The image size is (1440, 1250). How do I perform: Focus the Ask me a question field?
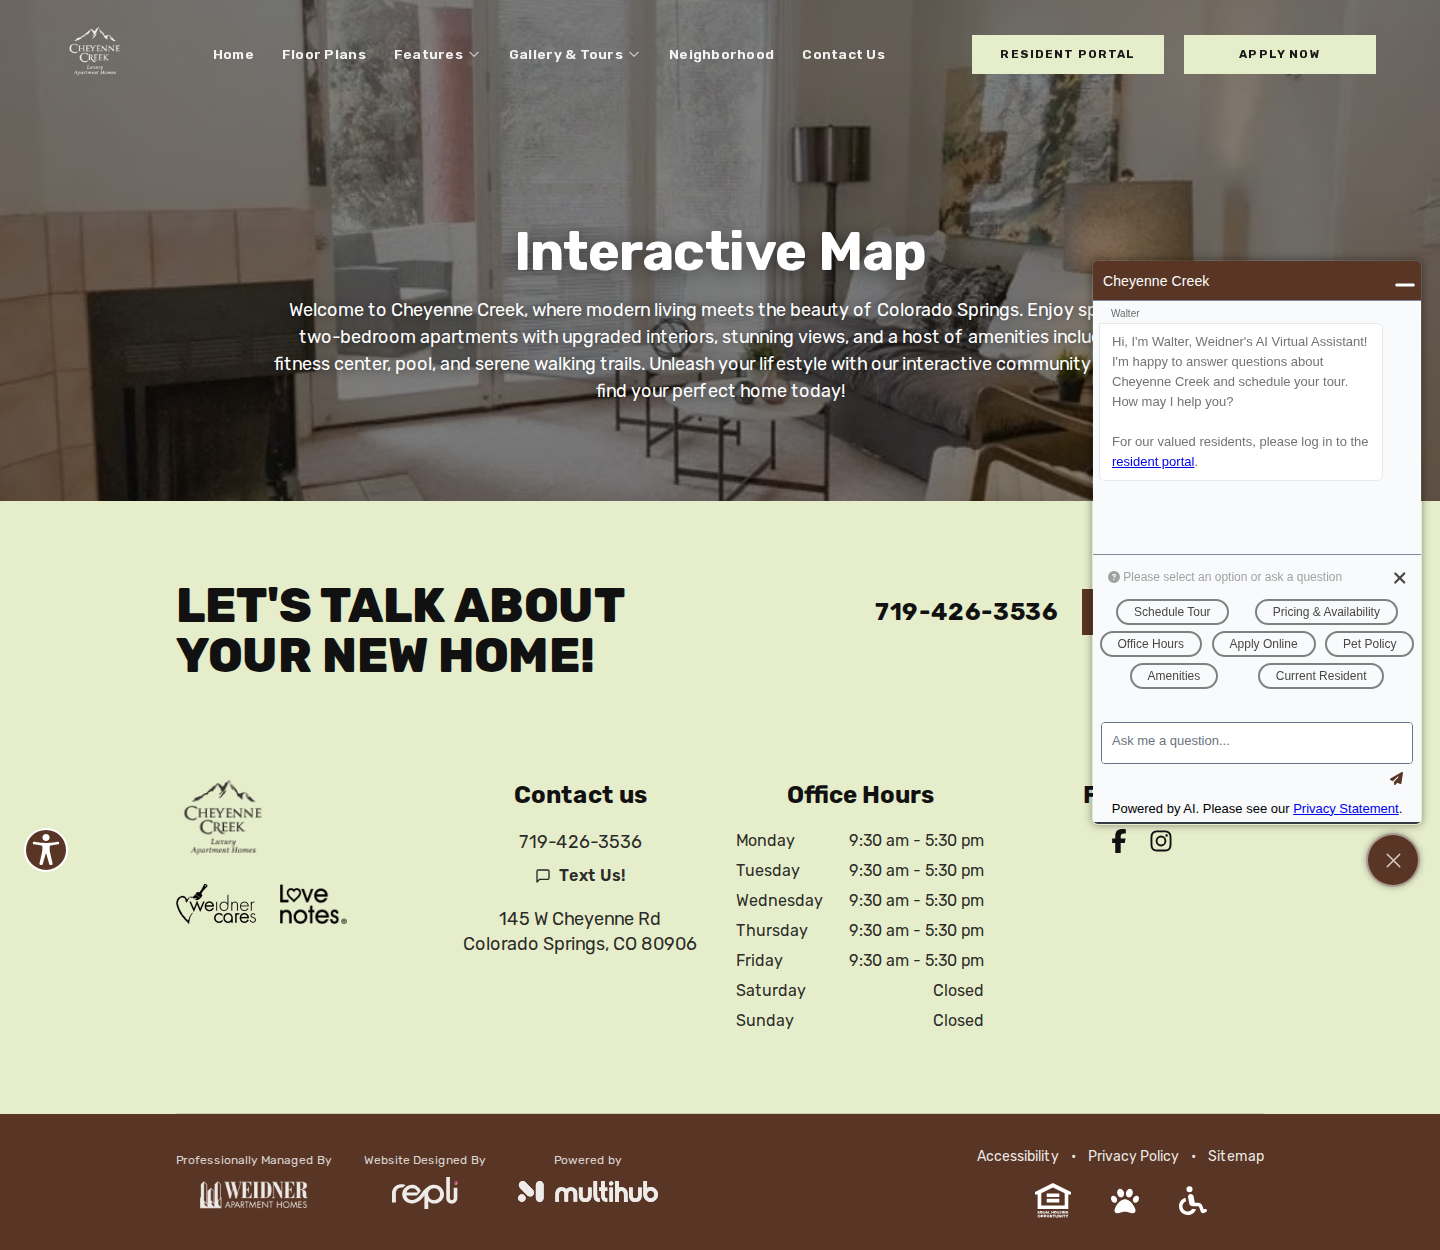(1257, 743)
